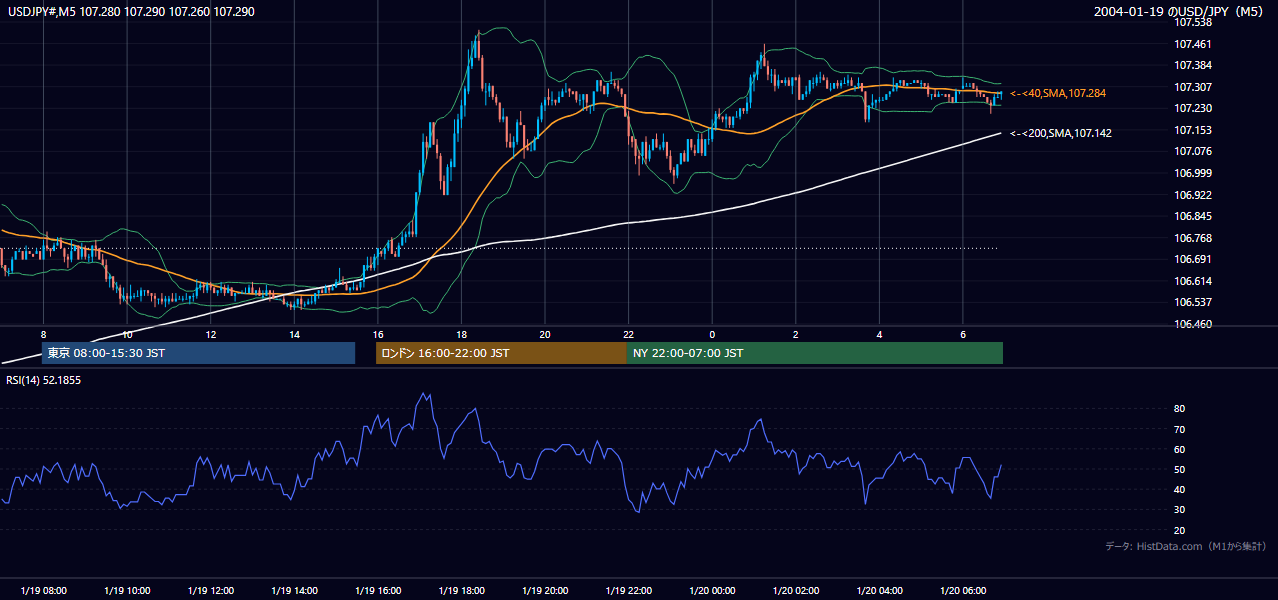1278x600 pixels.
Task: Click the 107.076 price axis label
Action: coord(1194,151)
